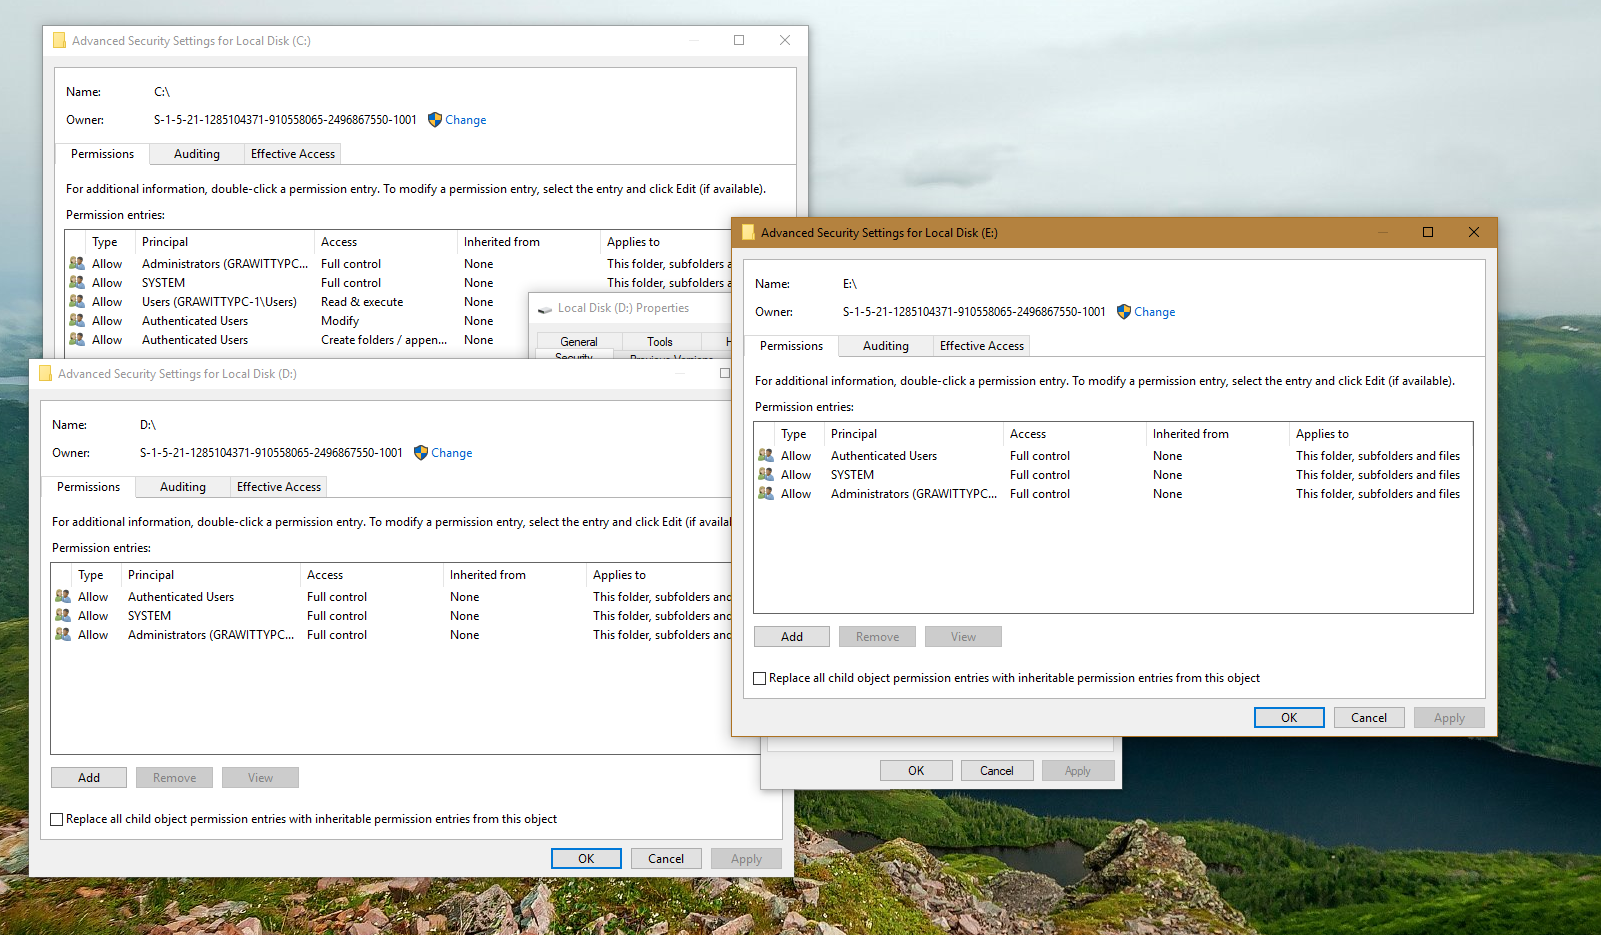The image size is (1601, 935).
Task: Open the General tab in Local Disk (D:) Properties
Action: (579, 342)
